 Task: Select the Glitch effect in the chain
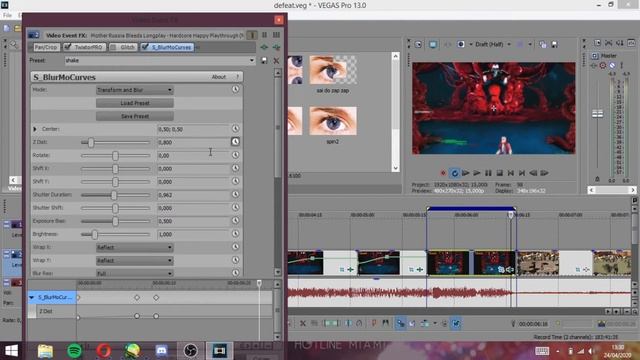coord(127,47)
